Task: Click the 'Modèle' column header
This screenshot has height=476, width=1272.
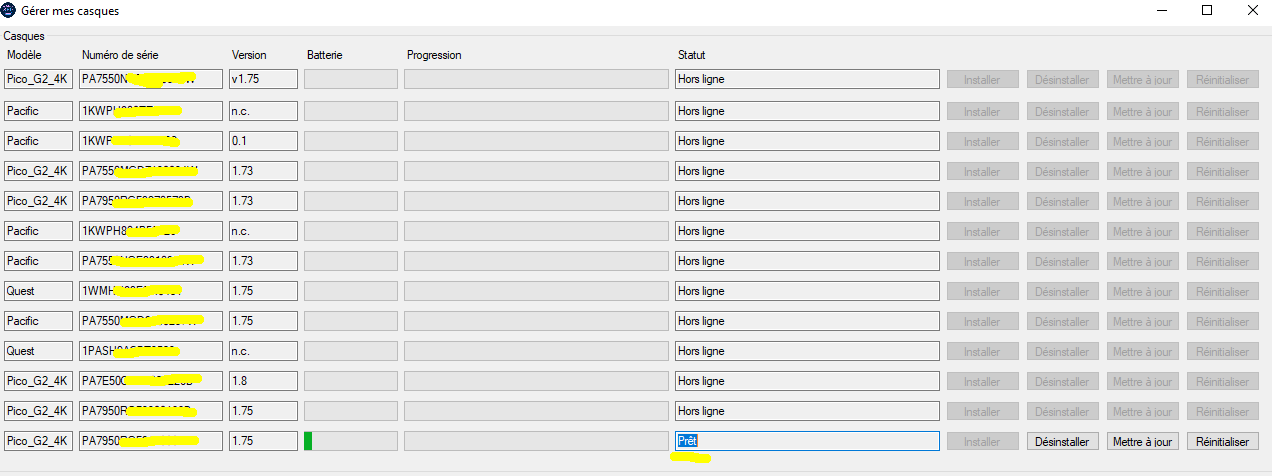Action: click(x=23, y=55)
